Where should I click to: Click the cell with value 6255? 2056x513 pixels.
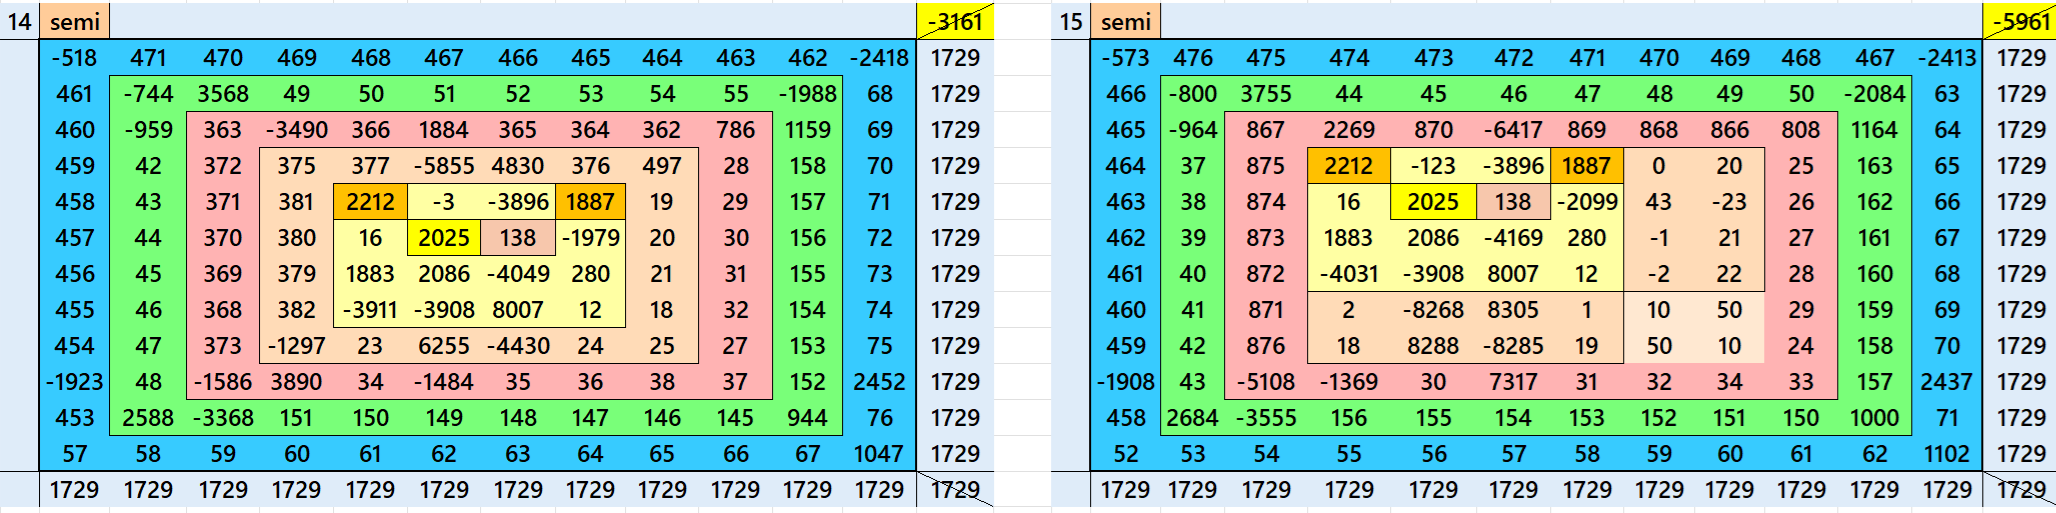tap(443, 346)
